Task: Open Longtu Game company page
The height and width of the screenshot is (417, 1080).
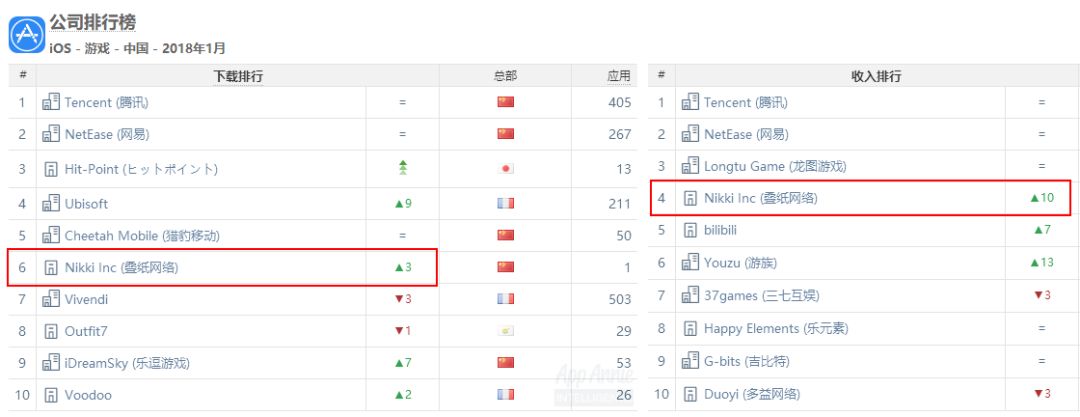Action: pyautogui.click(x=781, y=166)
